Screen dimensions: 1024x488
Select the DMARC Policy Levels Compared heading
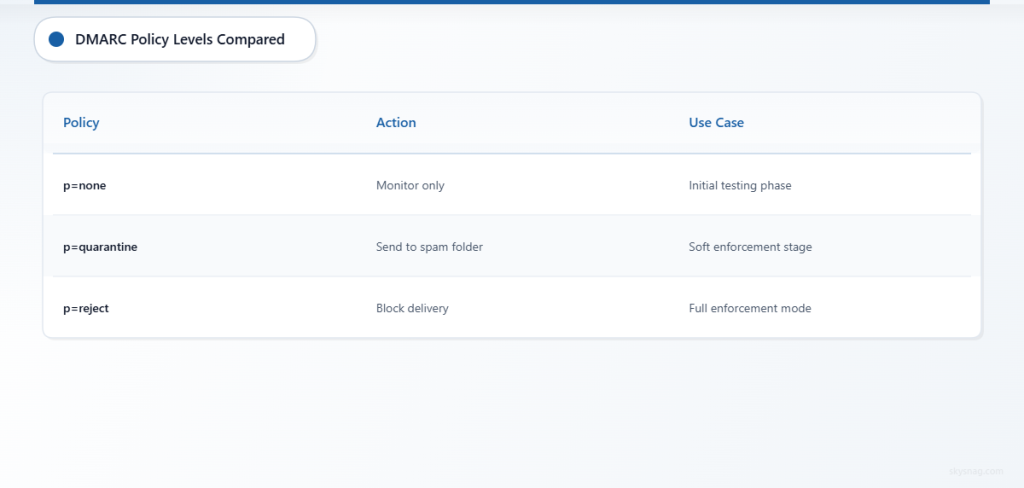[x=180, y=39]
